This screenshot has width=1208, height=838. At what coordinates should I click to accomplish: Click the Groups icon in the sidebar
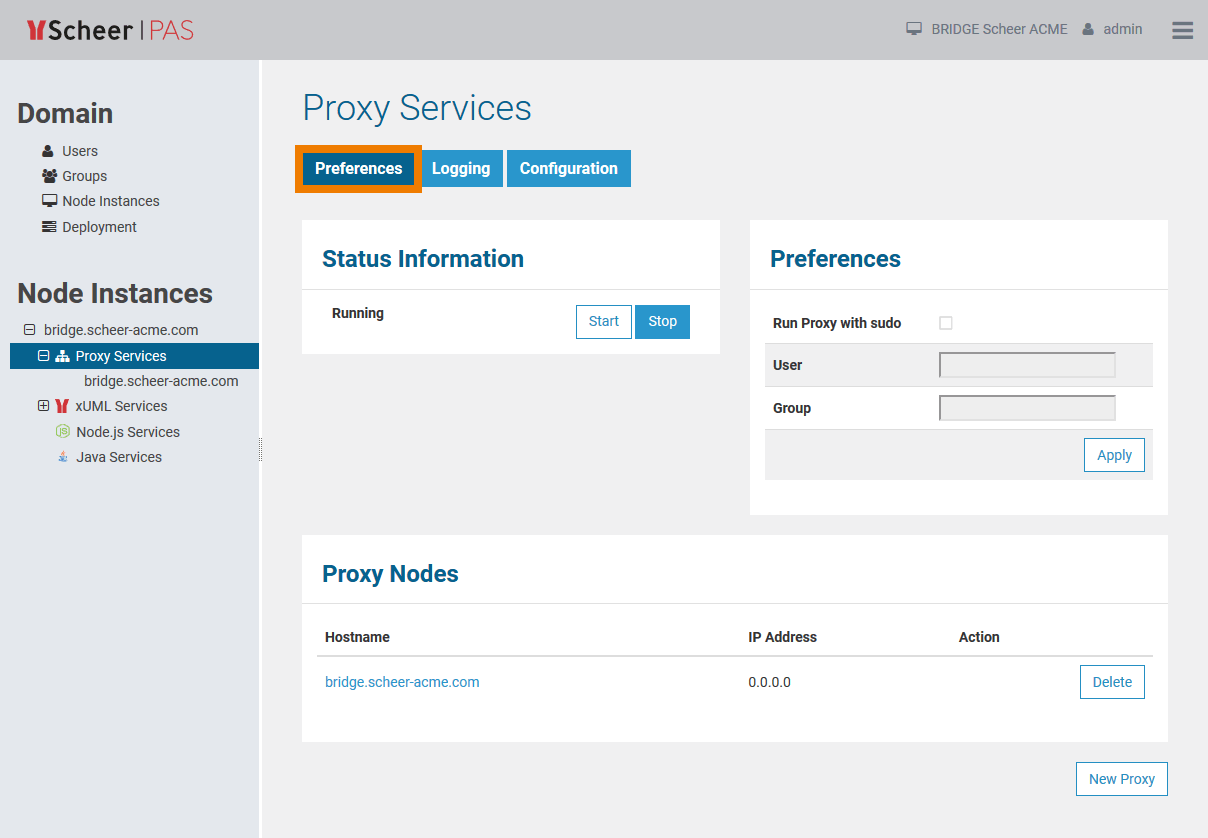click(x=48, y=176)
